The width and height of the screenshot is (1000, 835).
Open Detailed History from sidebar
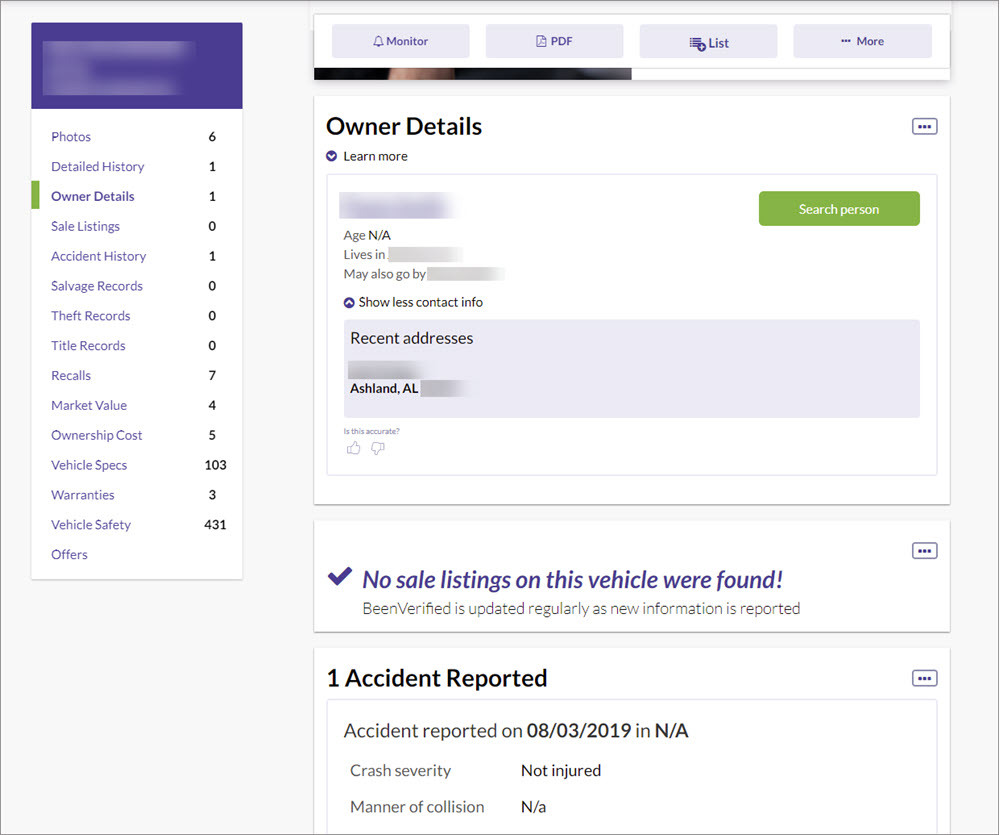tap(97, 167)
